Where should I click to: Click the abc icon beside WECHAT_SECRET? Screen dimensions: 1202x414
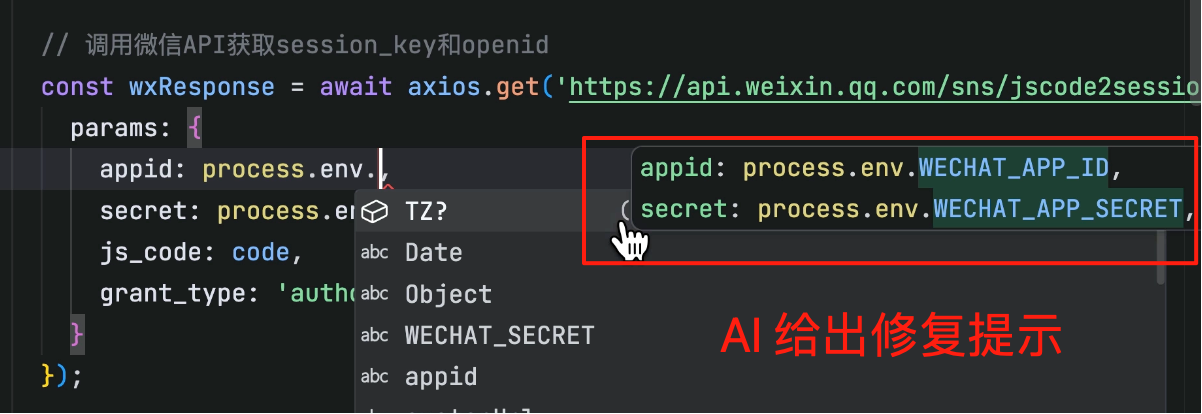click(x=374, y=335)
